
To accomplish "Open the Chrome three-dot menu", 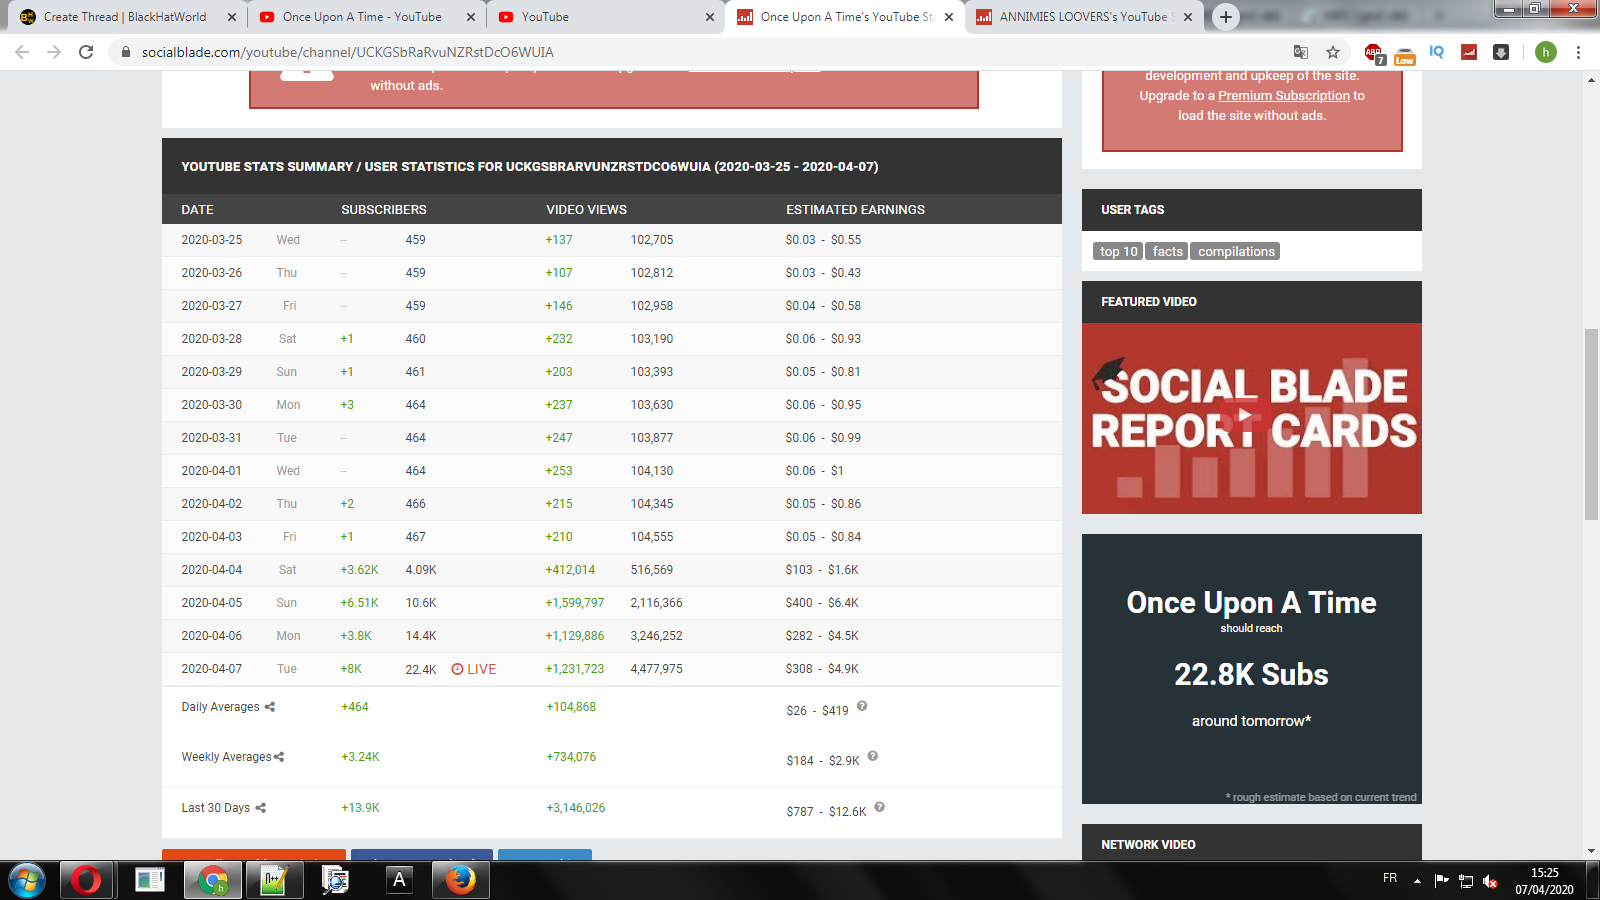I will (1578, 52).
